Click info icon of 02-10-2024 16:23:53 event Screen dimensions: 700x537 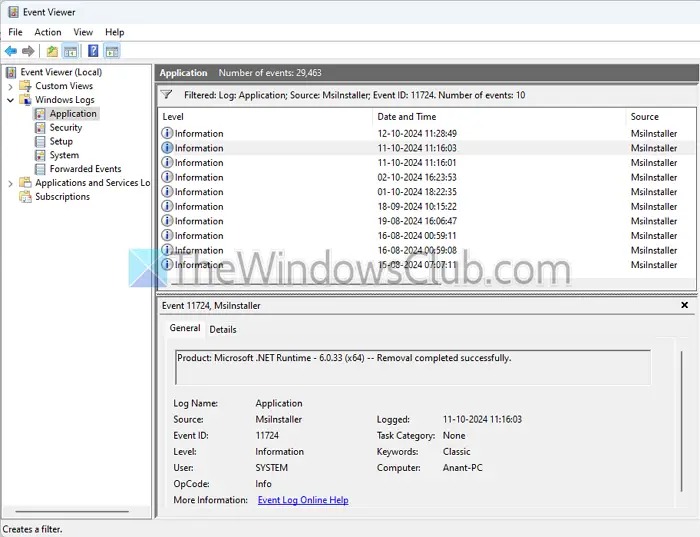coord(167,177)
